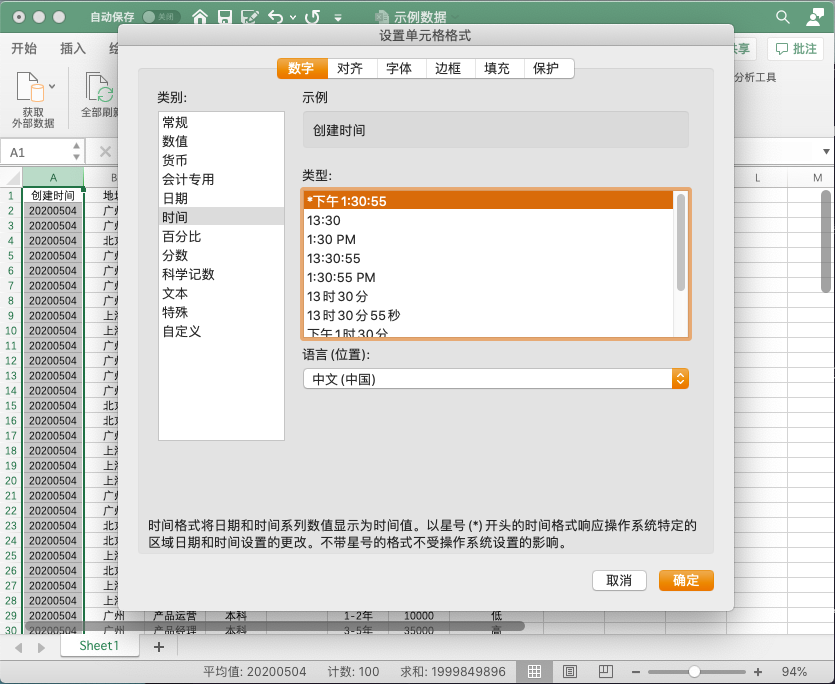This screenshot has width=835, height=684.
Task: Open the 边框 tab
Action: point(448,68)
